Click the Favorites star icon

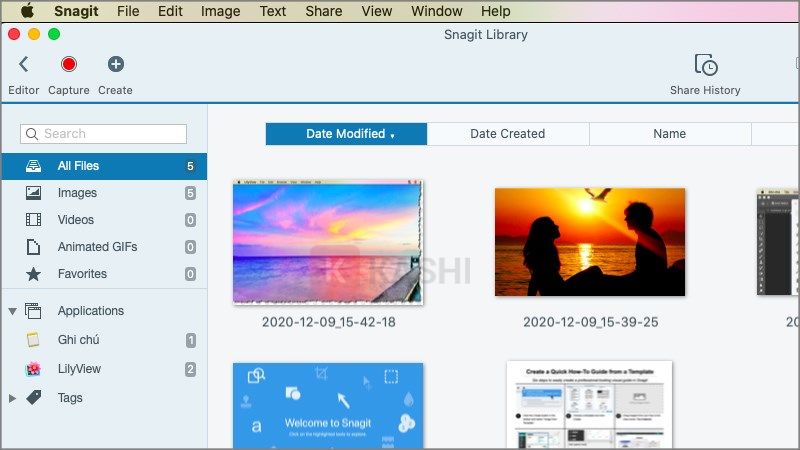click(33, 274)
